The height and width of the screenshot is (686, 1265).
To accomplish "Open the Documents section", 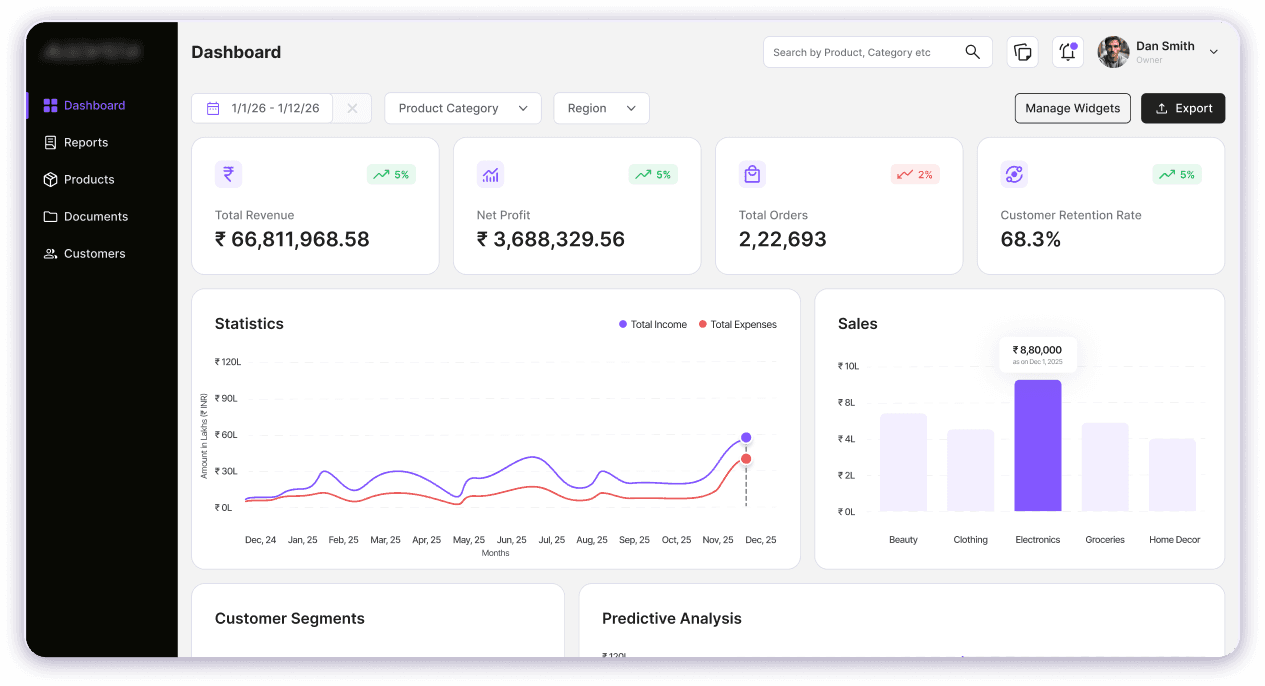I will (x=96, y=216).
